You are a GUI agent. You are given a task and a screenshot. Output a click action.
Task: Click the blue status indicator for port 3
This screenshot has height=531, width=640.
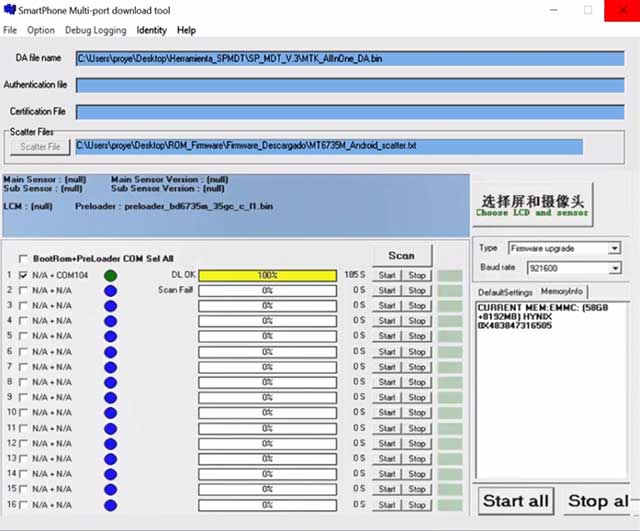click(111, 306)
